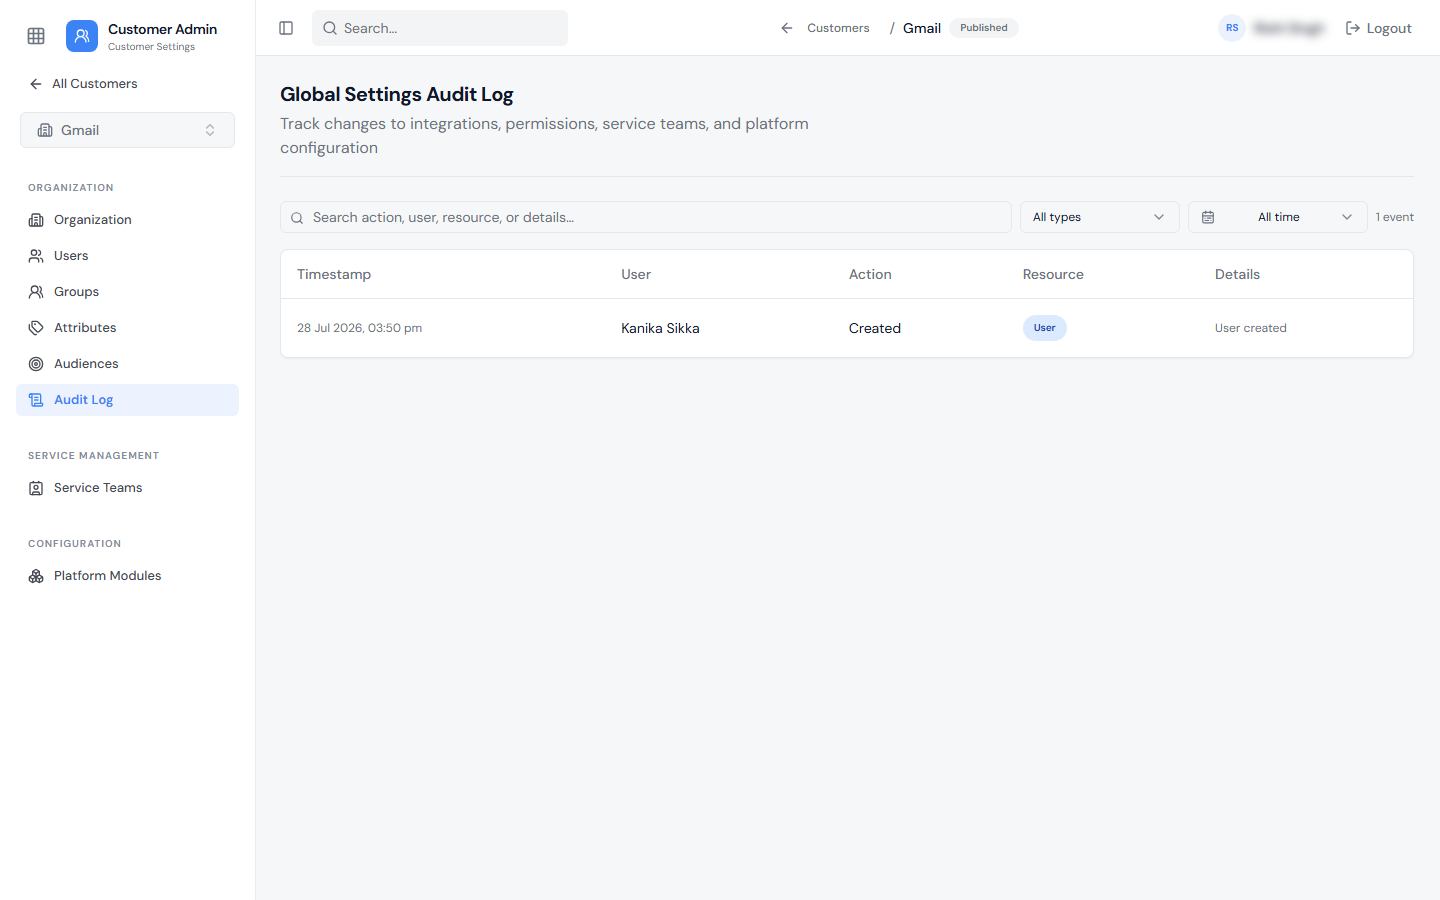Open Attributes in the sidebar
The width and height of the screenshot is (1440, 900).
click(x=127, y=328)
